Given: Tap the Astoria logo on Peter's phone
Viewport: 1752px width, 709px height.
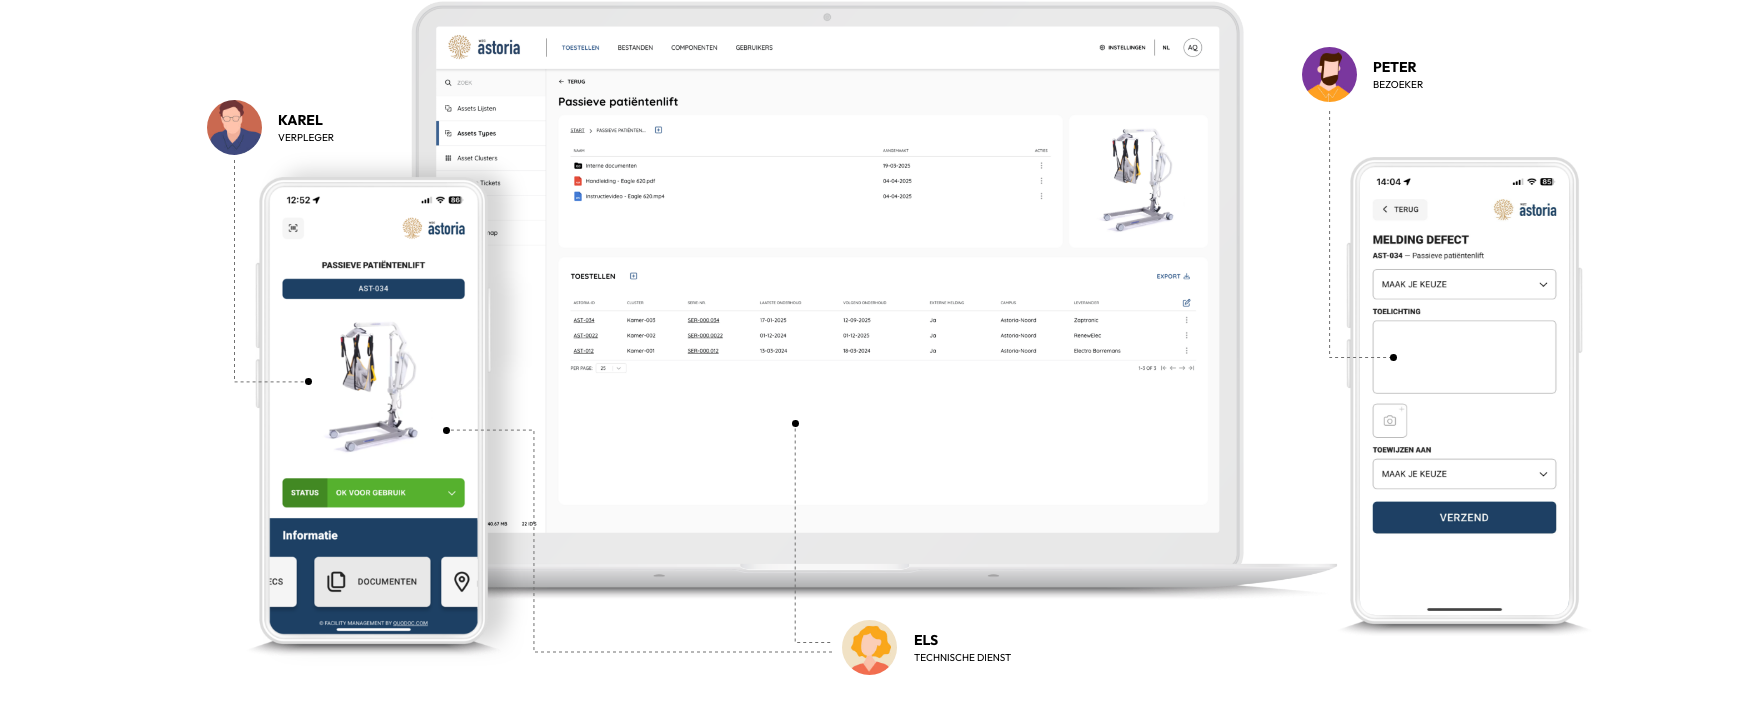Looking at the screenshot, I should point(1525,210).
